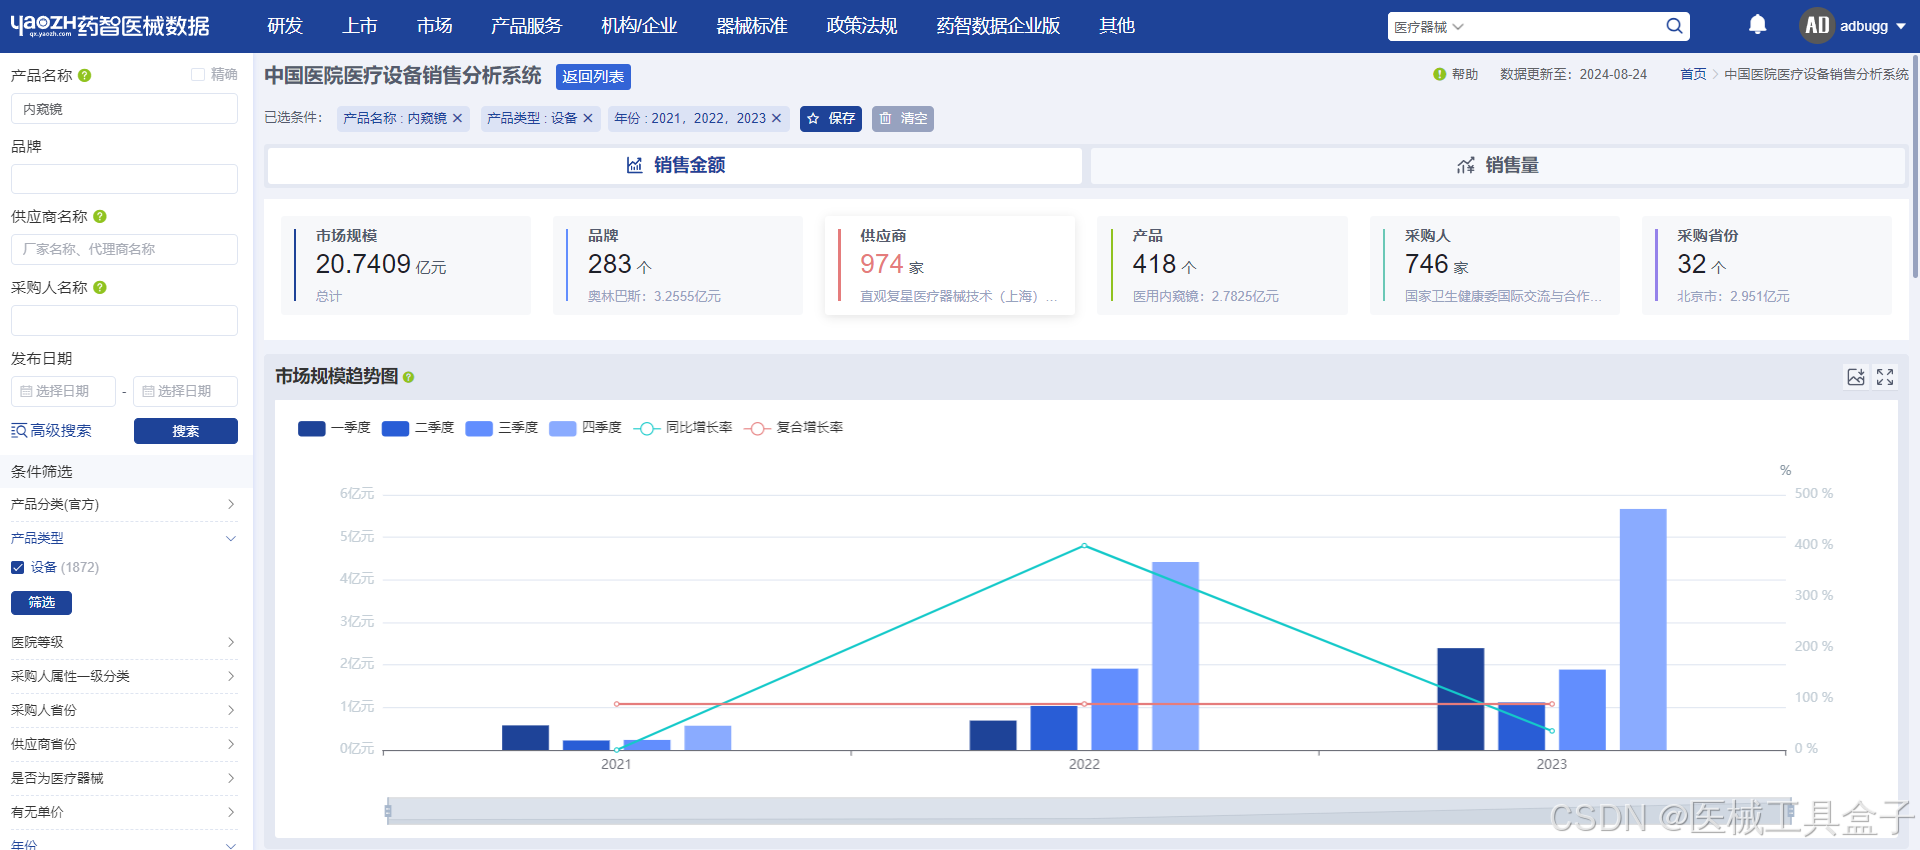Toggle 四季度 legend series
Viewport: 1920px width, 850px height.
point(586,428)
